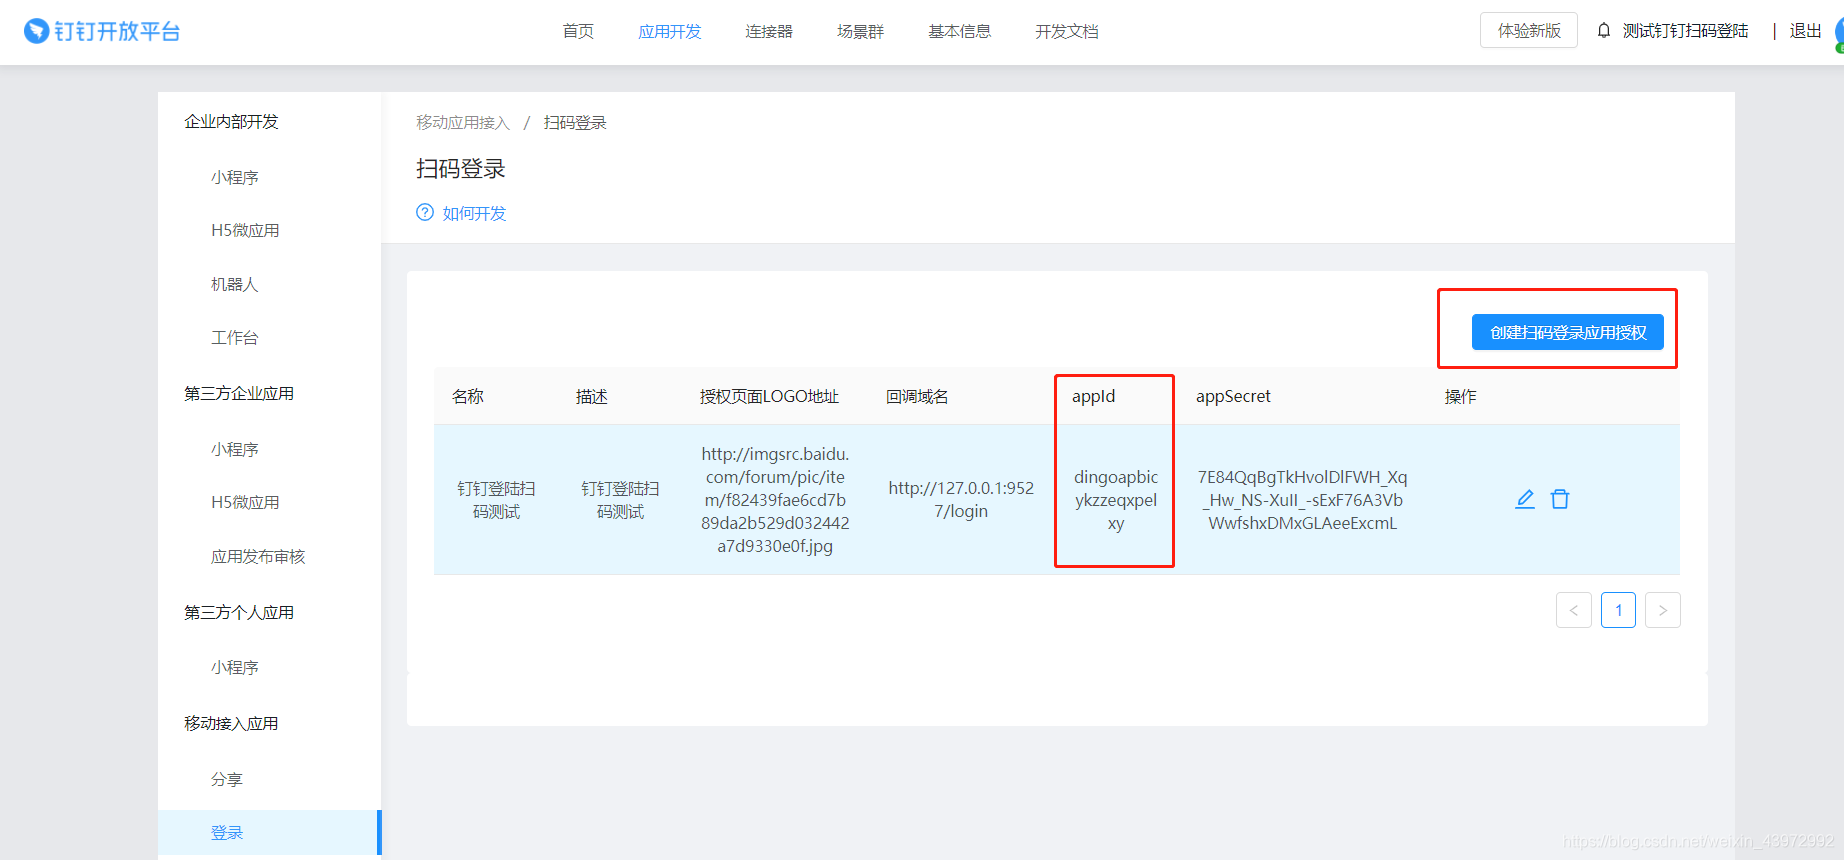Select page 1 in pagination

[x=1618, y=610]
